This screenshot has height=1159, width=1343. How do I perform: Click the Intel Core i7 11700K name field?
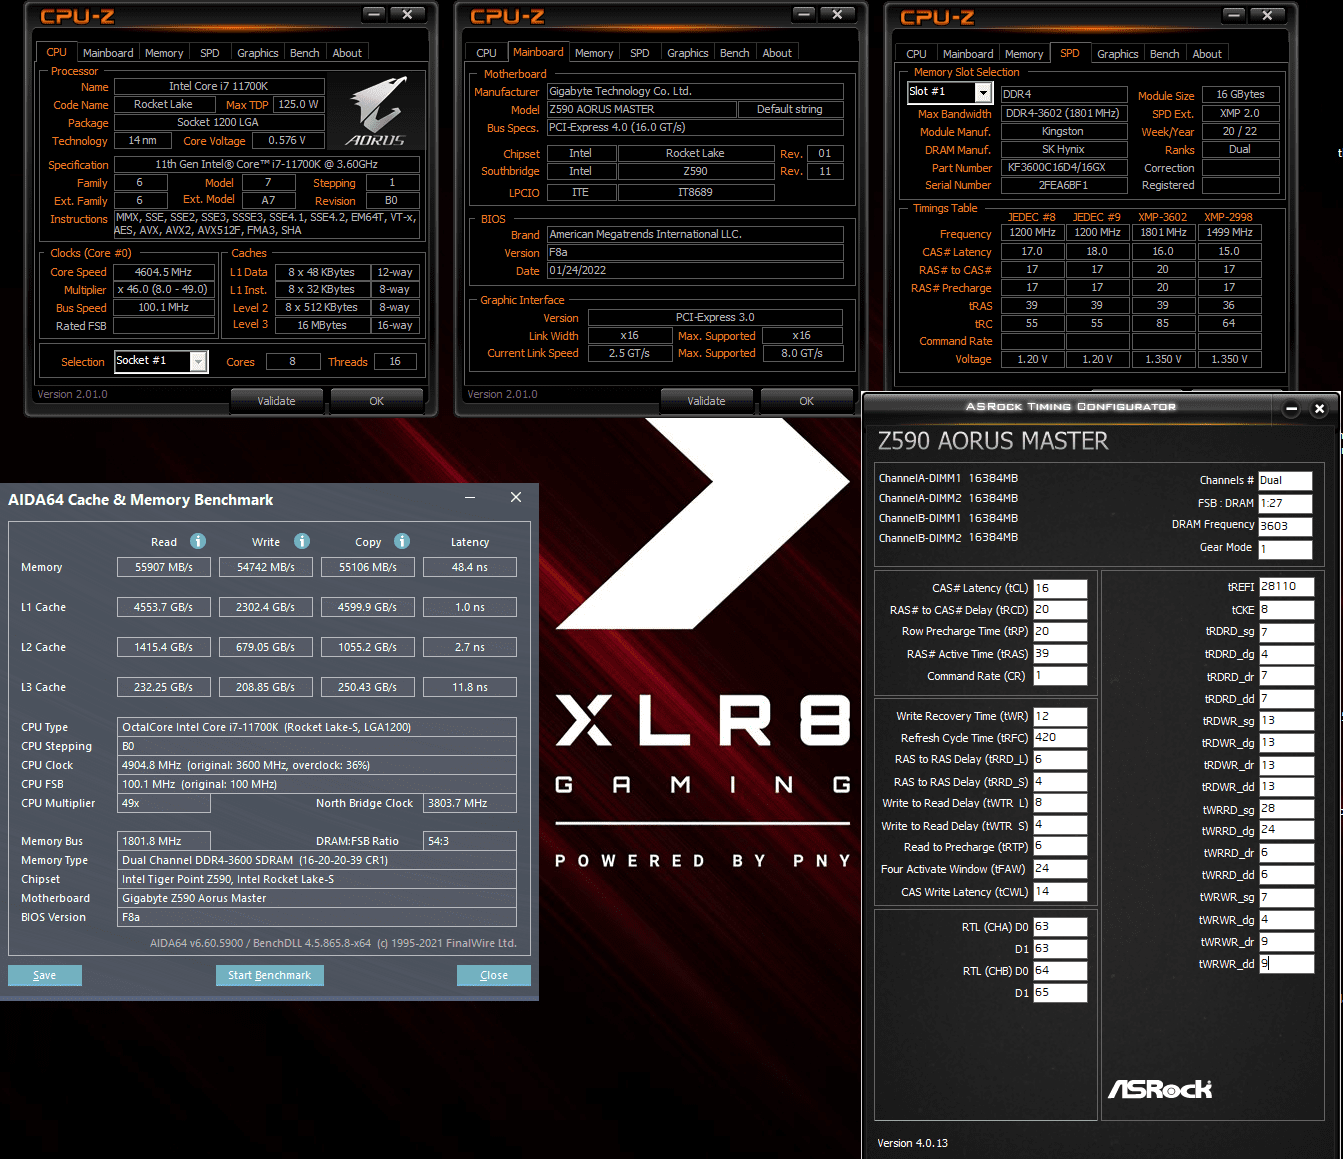pyautogui.click(x=219, y=87)
